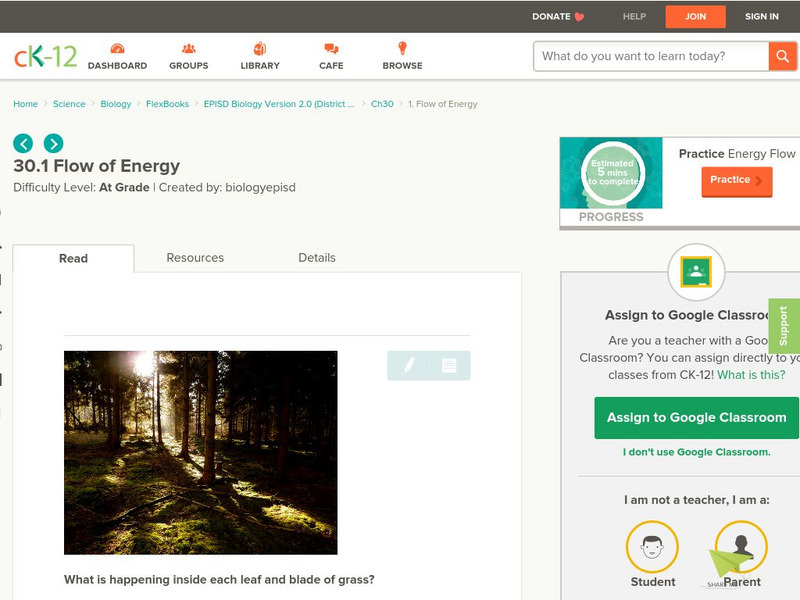This screenshot has height=600, width=800.
Task: Choose the Student face icon
Action: (x=652, y=547)
